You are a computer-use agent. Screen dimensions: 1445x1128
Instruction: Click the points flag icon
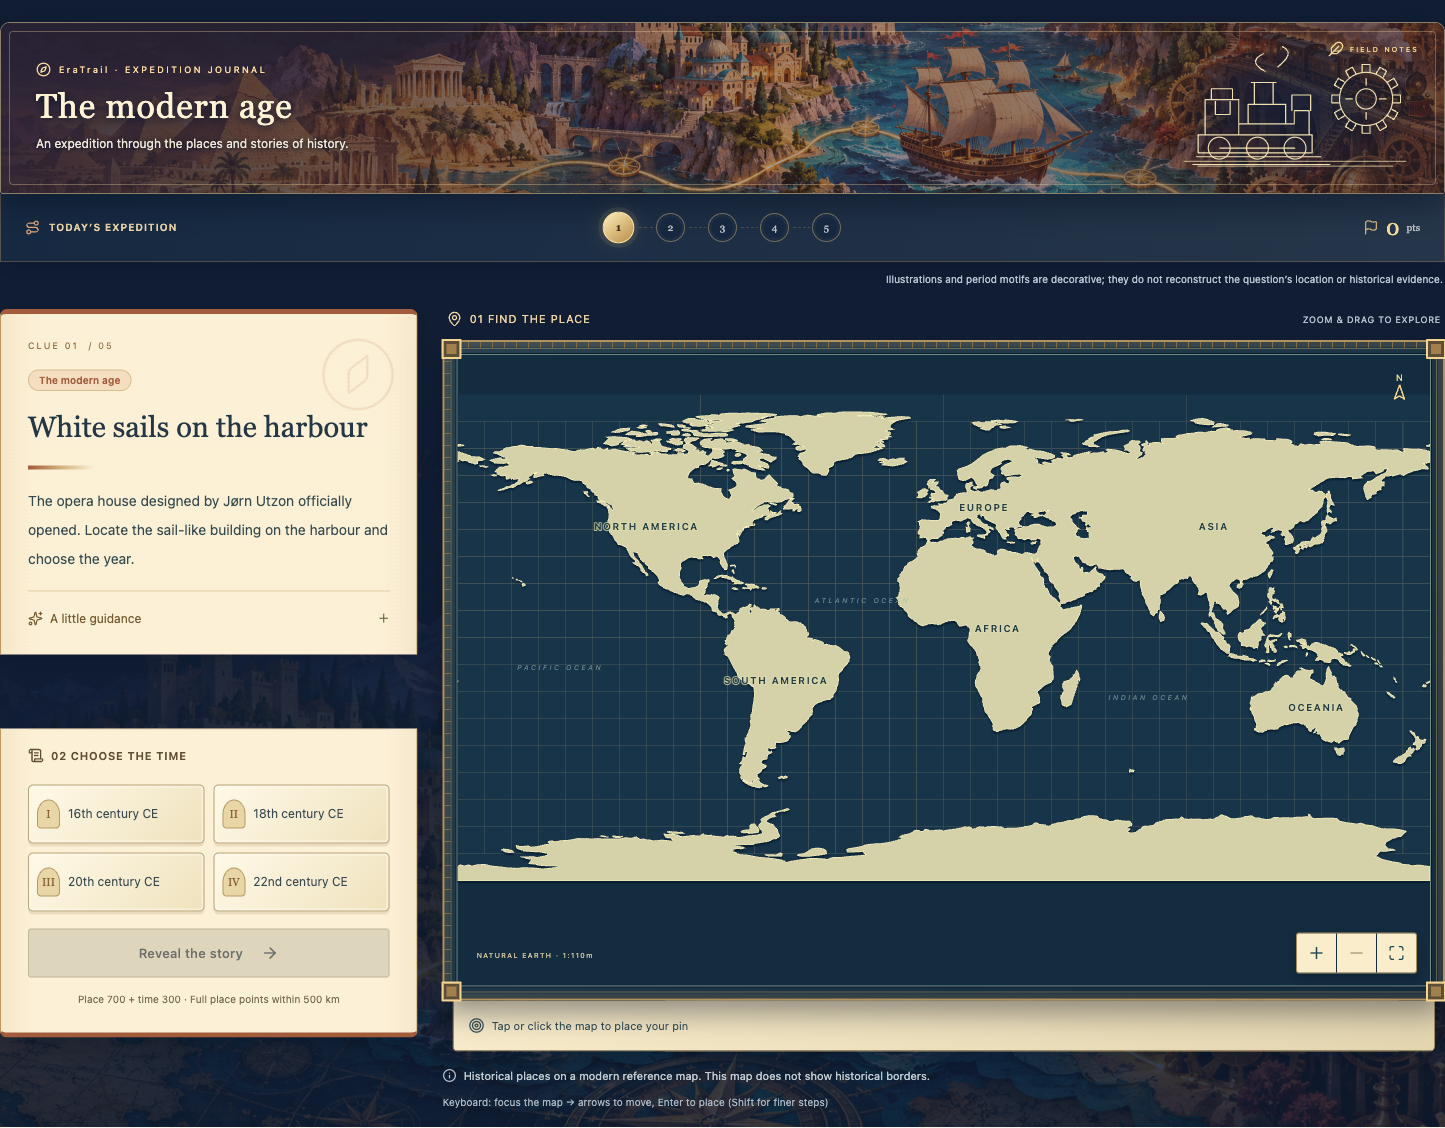[1371, 228]
